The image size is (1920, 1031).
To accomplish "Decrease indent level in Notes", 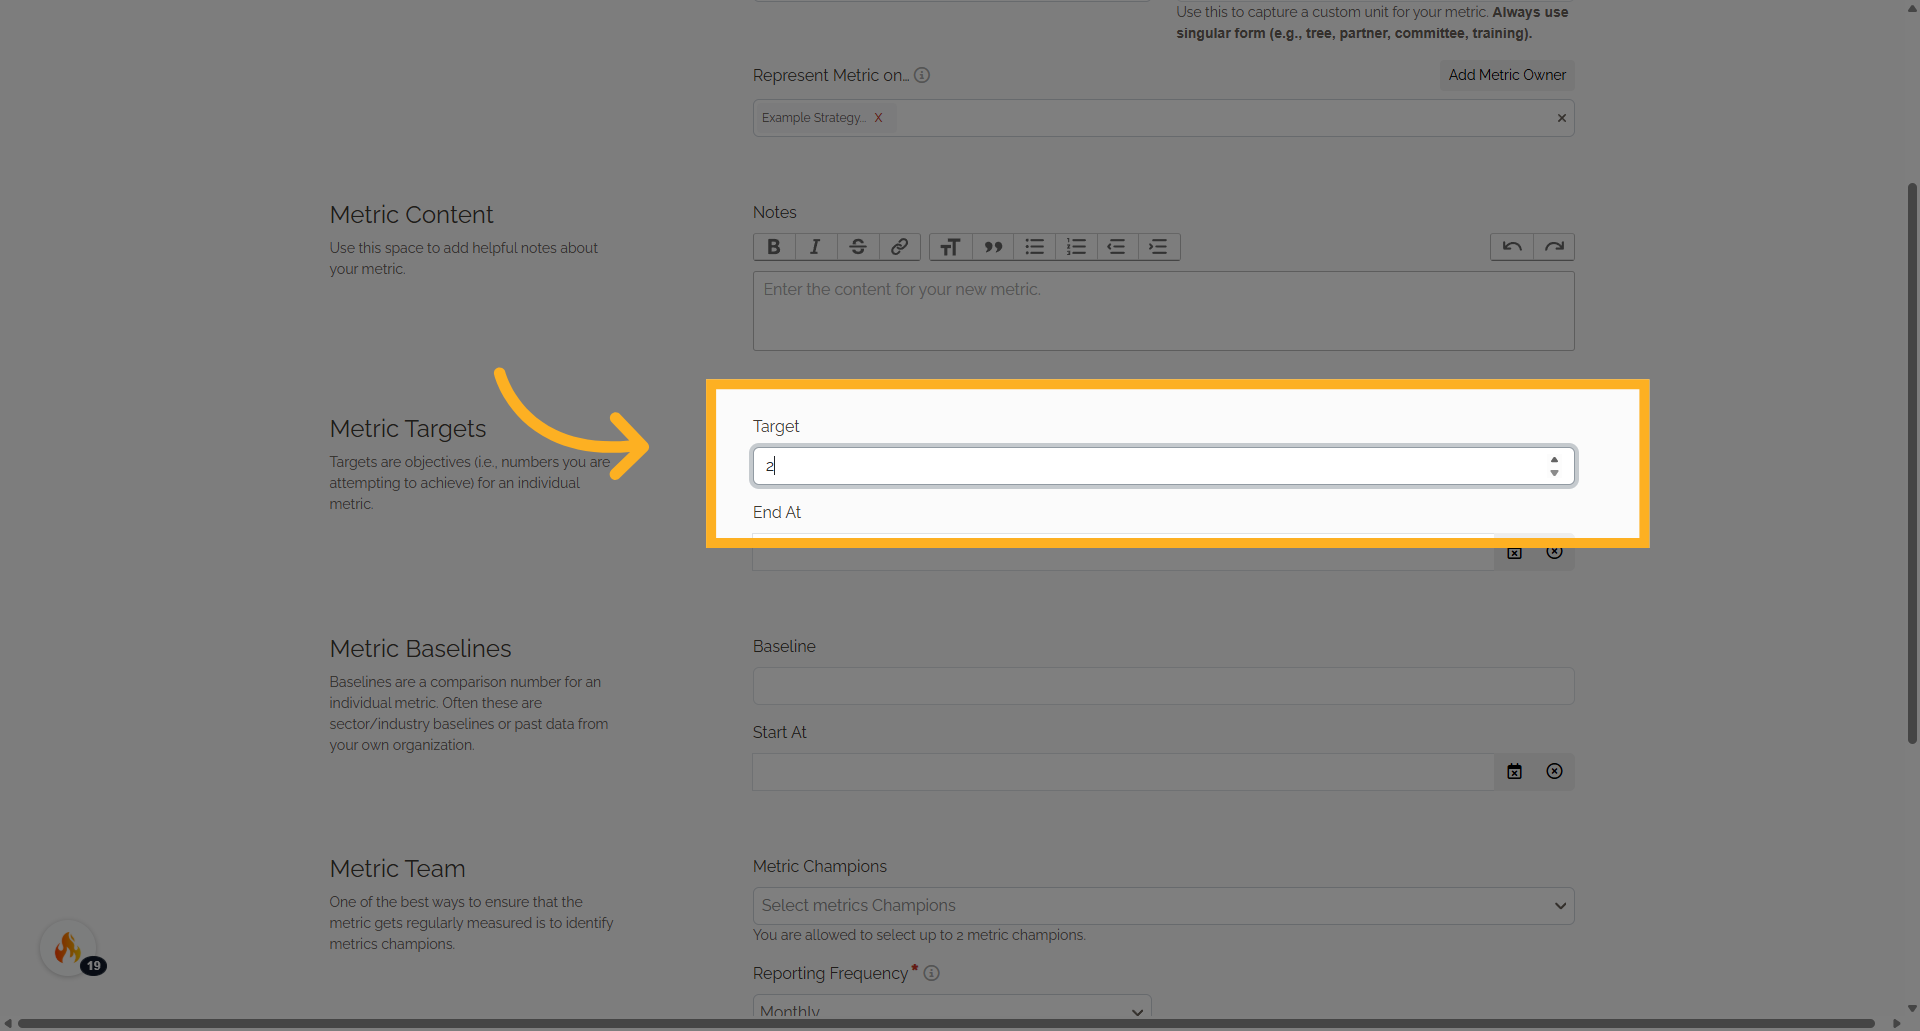I will tap(1117, 247).
